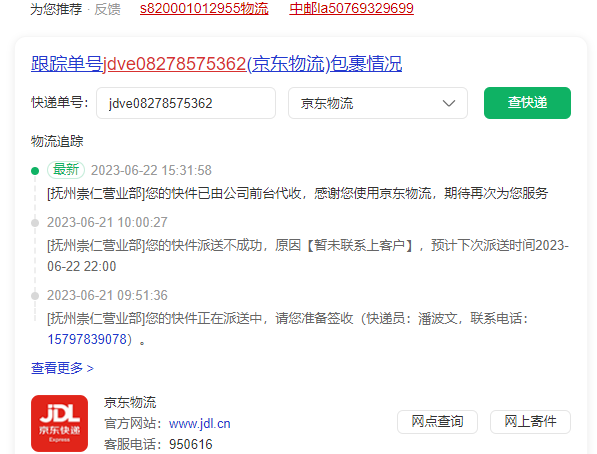Click the green latest-status timeline dot
The height and width of the screenshot is (454, 597).
[35, 171]
